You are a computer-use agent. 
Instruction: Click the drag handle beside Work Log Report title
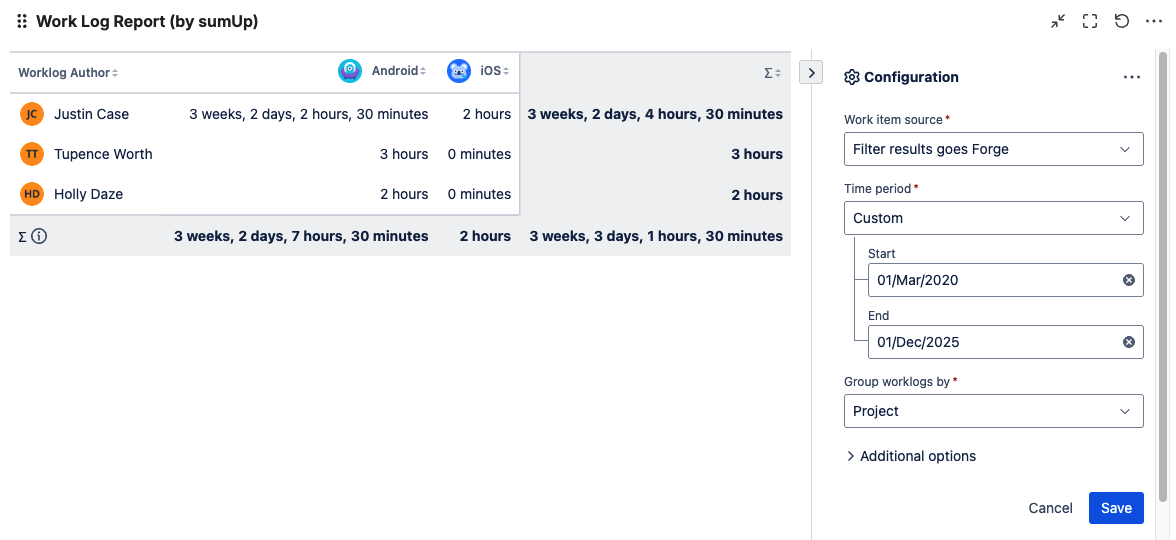click(22, 21)
